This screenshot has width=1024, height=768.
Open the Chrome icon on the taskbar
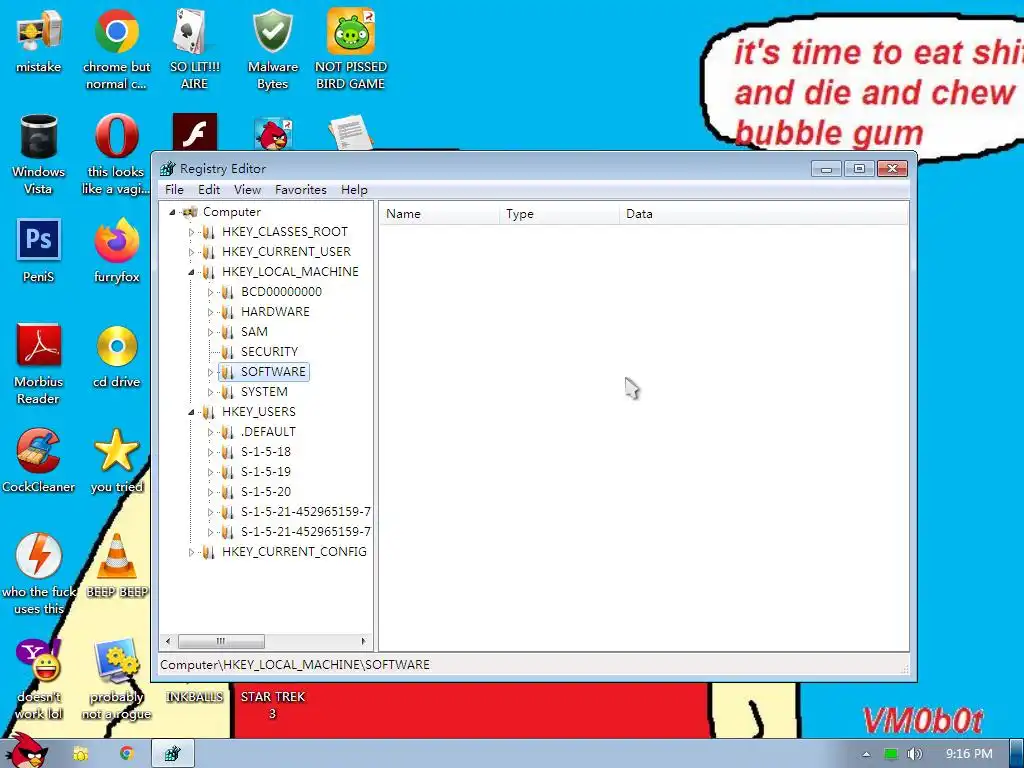(127, 754)
